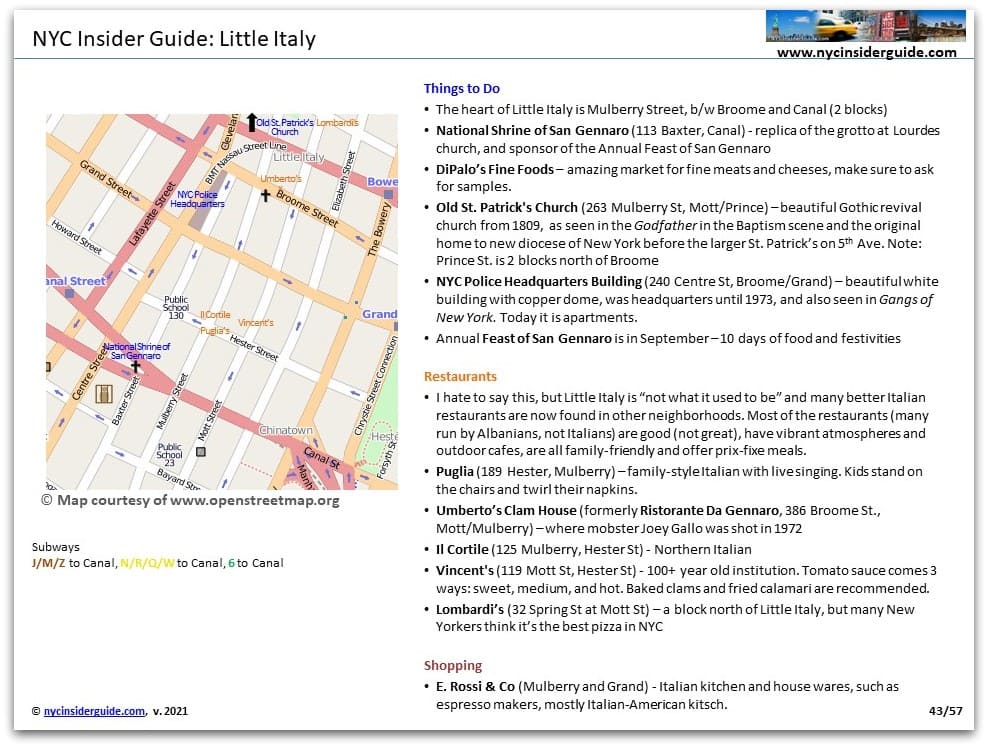Image resolution: width=988 pixels, height=748 pixels.
Task: Click the nycinsiderguide.com footer link
Action: (95, 711)
